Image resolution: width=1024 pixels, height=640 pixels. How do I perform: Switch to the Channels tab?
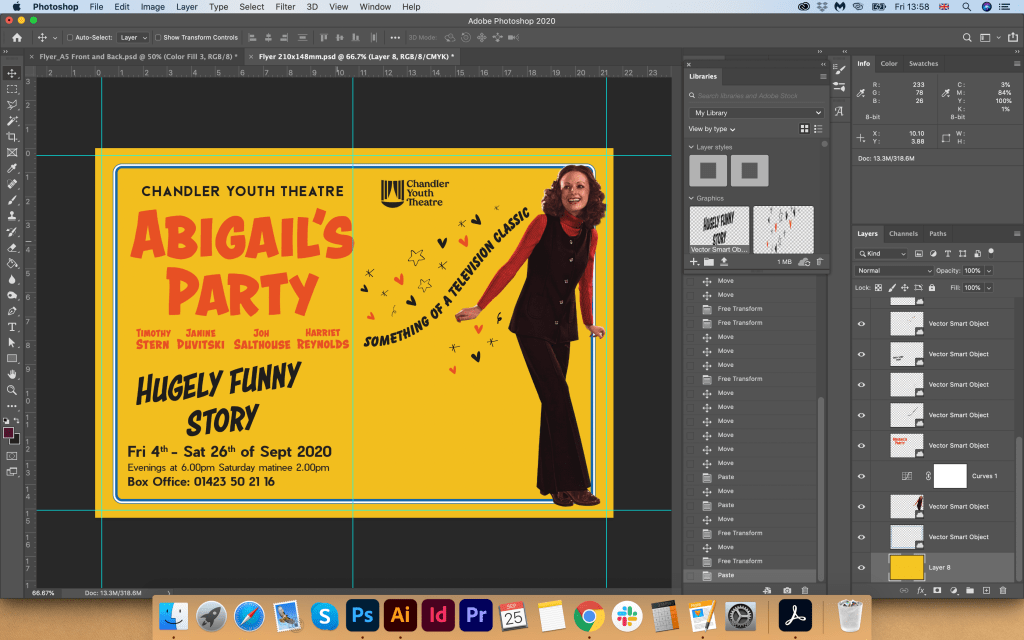(903, 234)
